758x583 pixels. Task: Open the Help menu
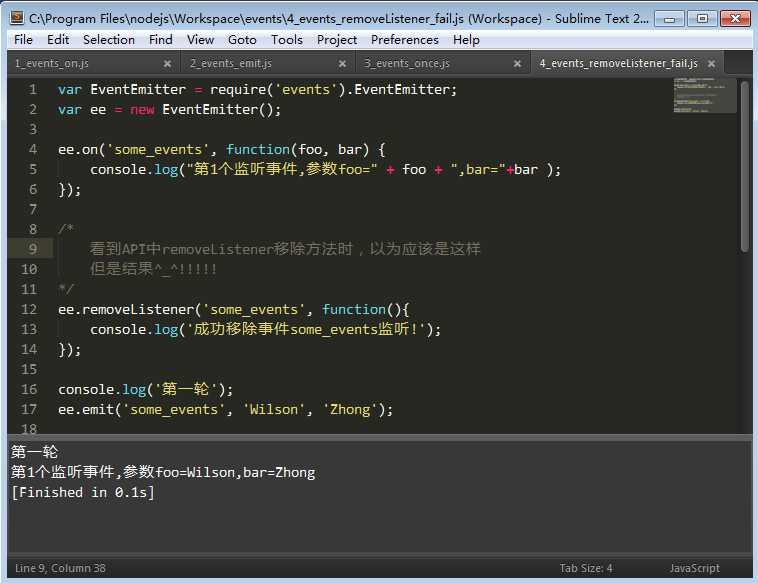pos(466,40)
